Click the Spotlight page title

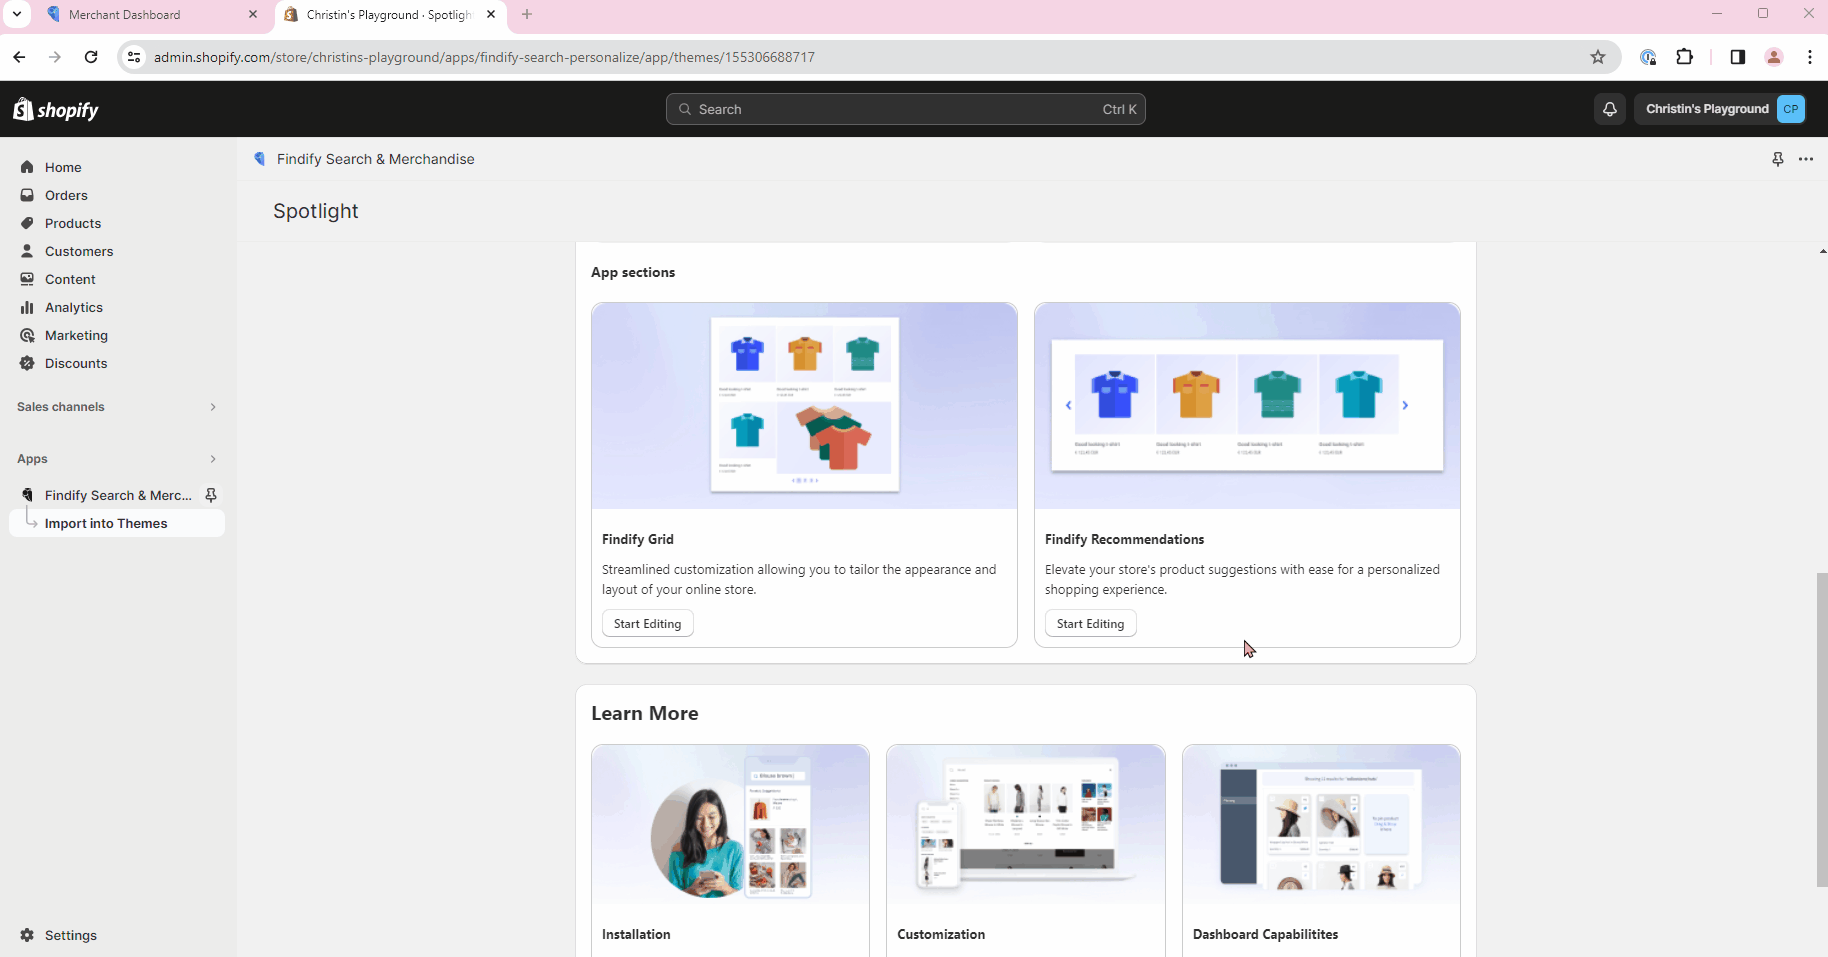tap(316, 211)
